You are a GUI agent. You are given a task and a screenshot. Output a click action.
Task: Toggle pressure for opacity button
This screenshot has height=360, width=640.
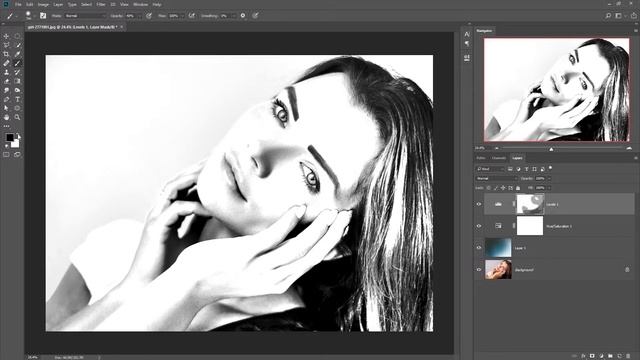pos(149,16)
